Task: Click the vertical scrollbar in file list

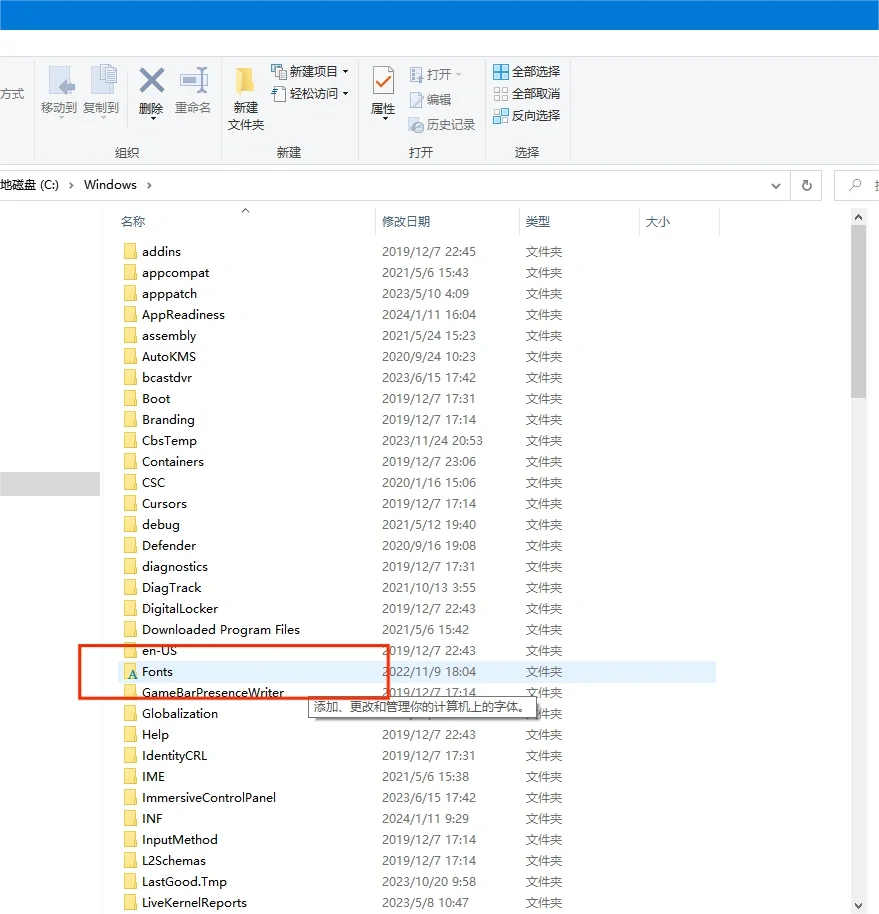Action: tap(858, 310)
